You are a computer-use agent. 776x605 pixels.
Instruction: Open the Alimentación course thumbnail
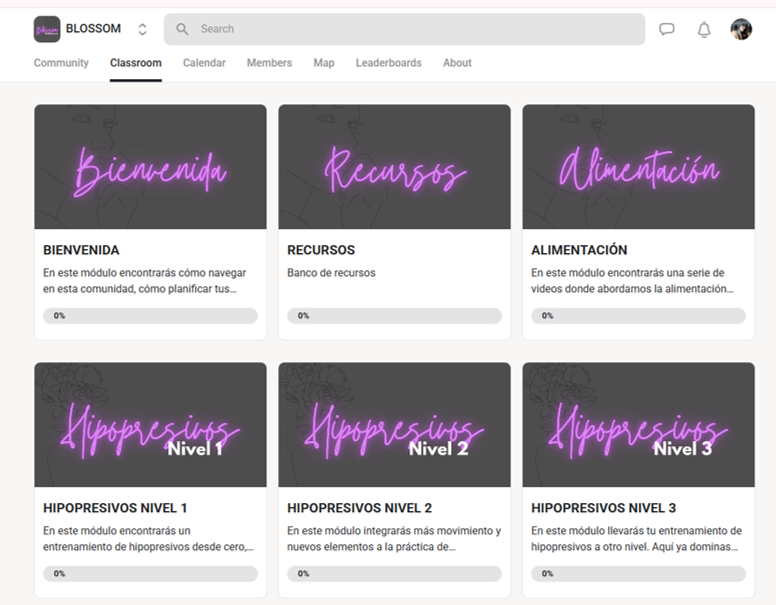(x=638, y=167)
